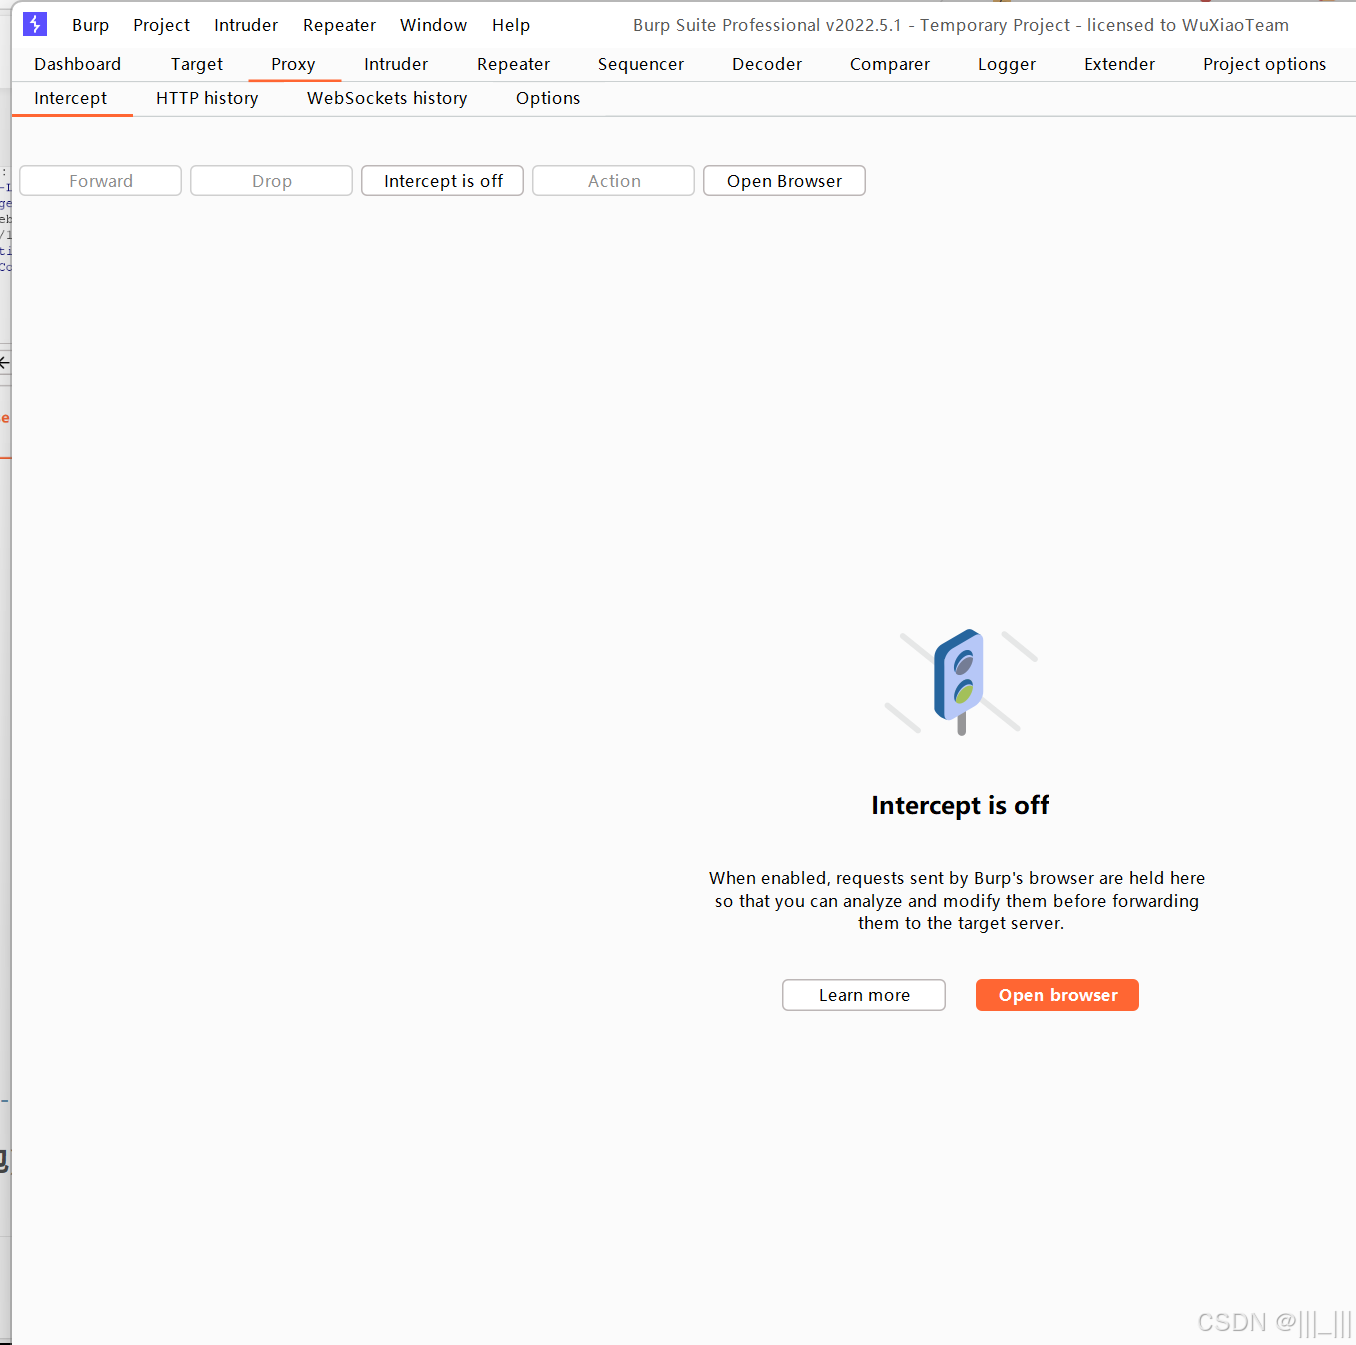Open the Intruder menu in menu bar
The width and height of the screenshot is (1356, 1345).
coord(246,25)
